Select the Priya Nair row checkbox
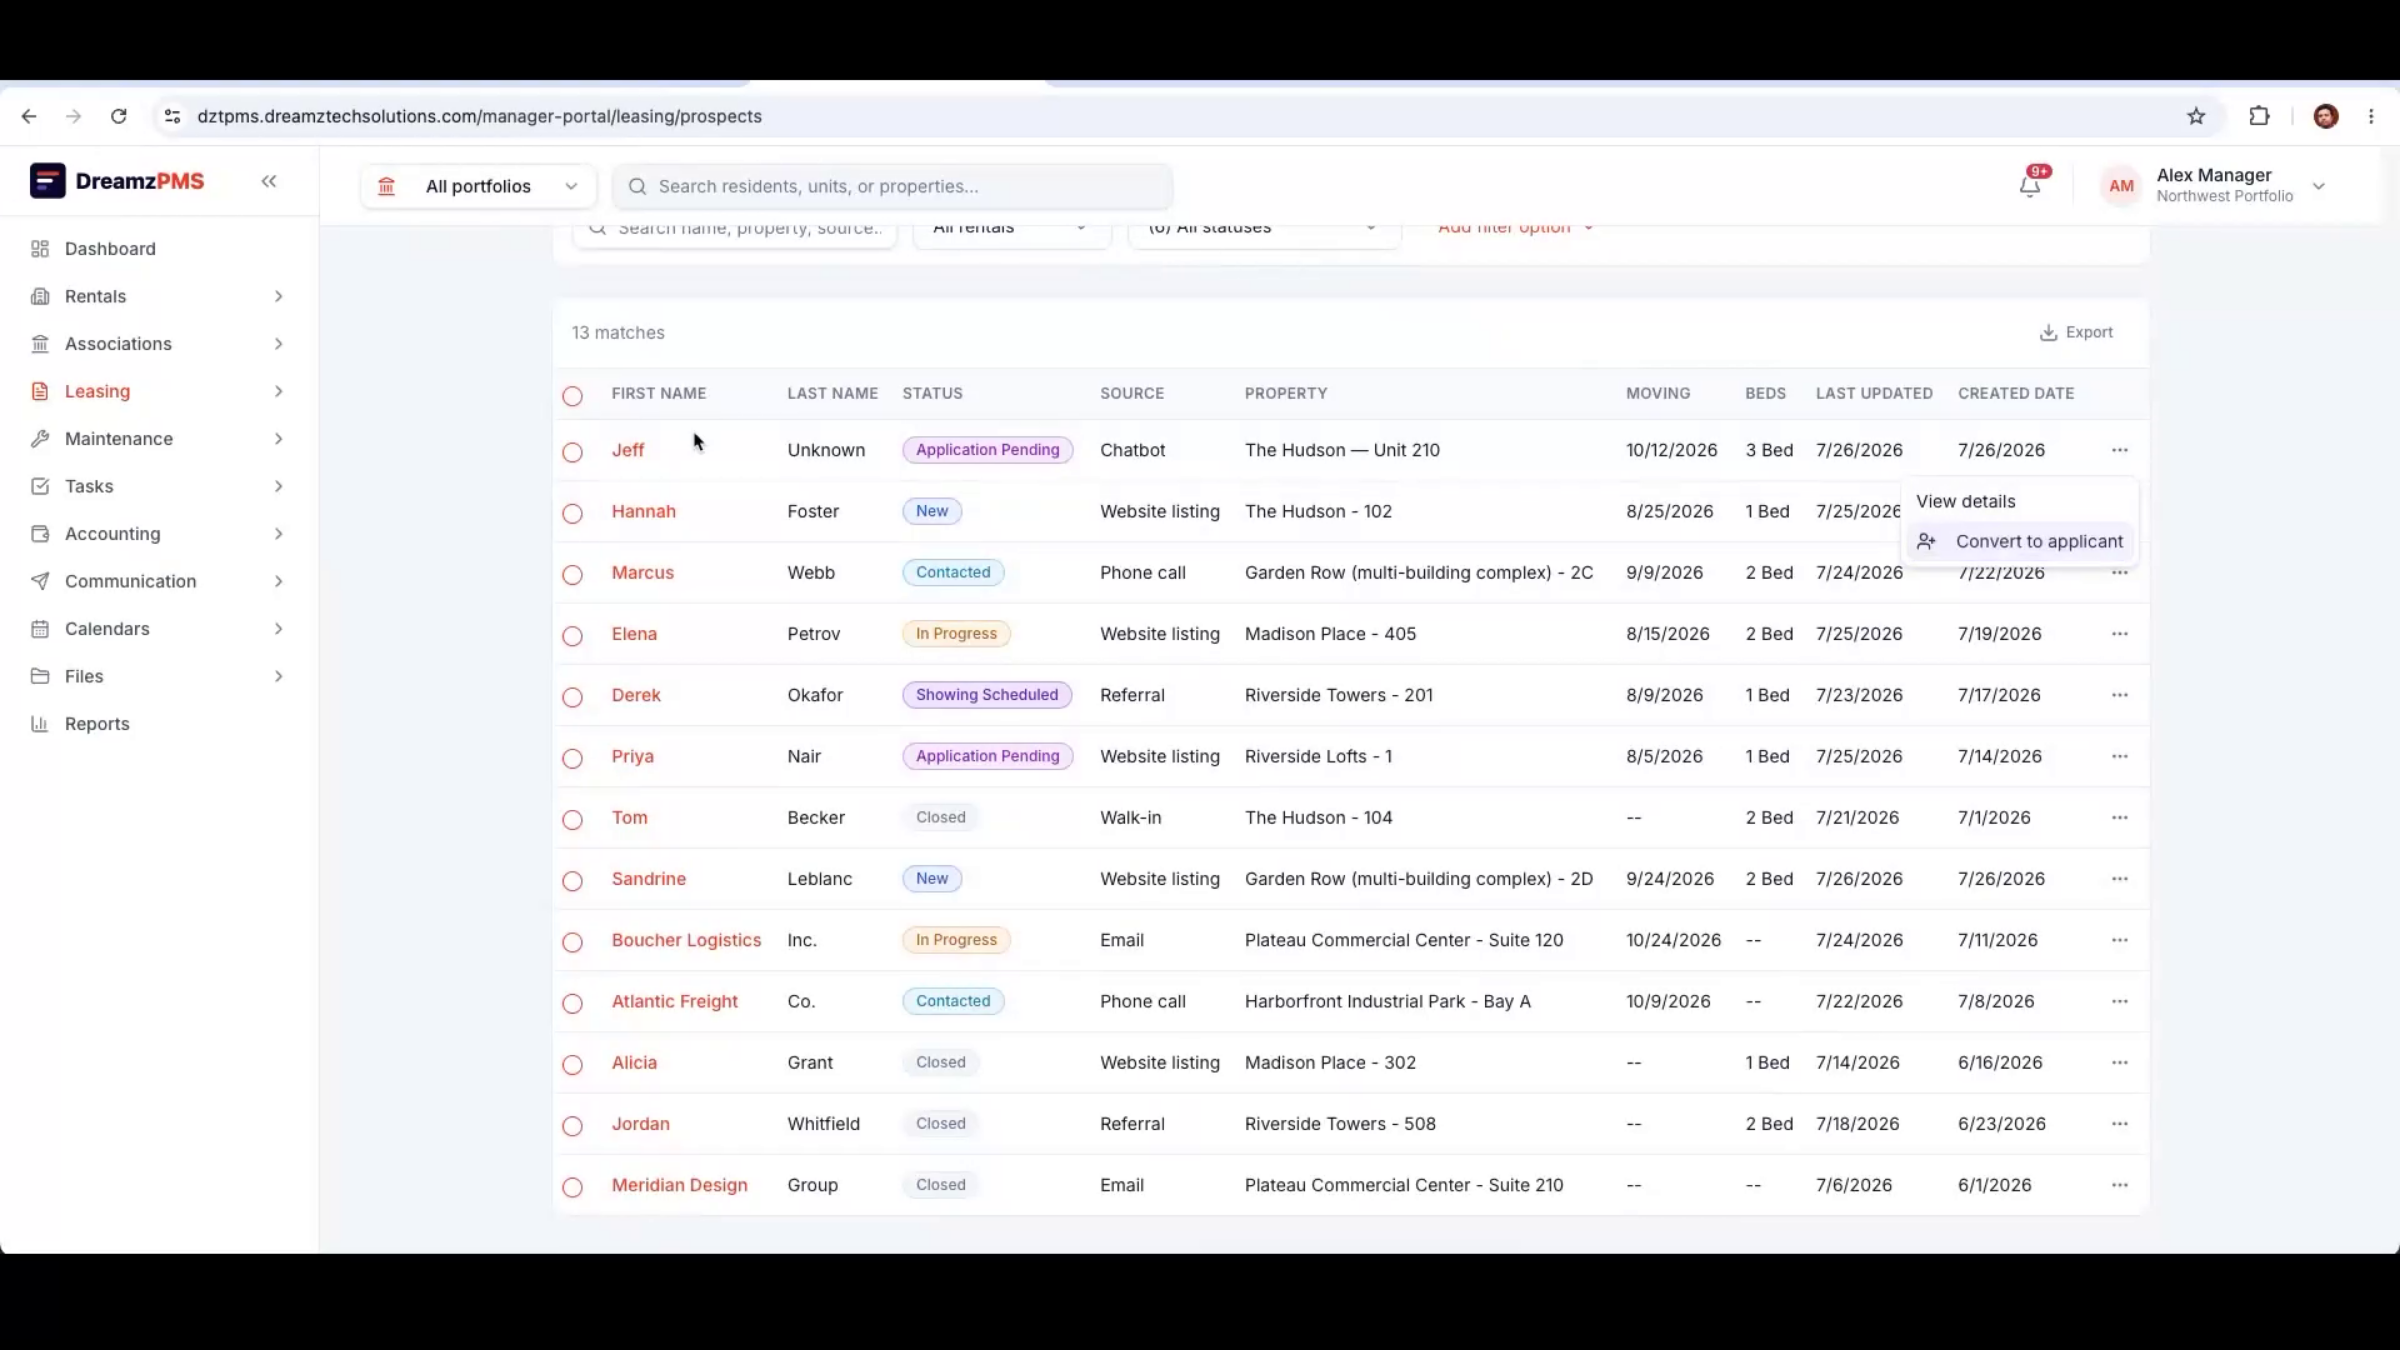The width and height of the screenshot is (2400, 1350). tap(572, 758)
